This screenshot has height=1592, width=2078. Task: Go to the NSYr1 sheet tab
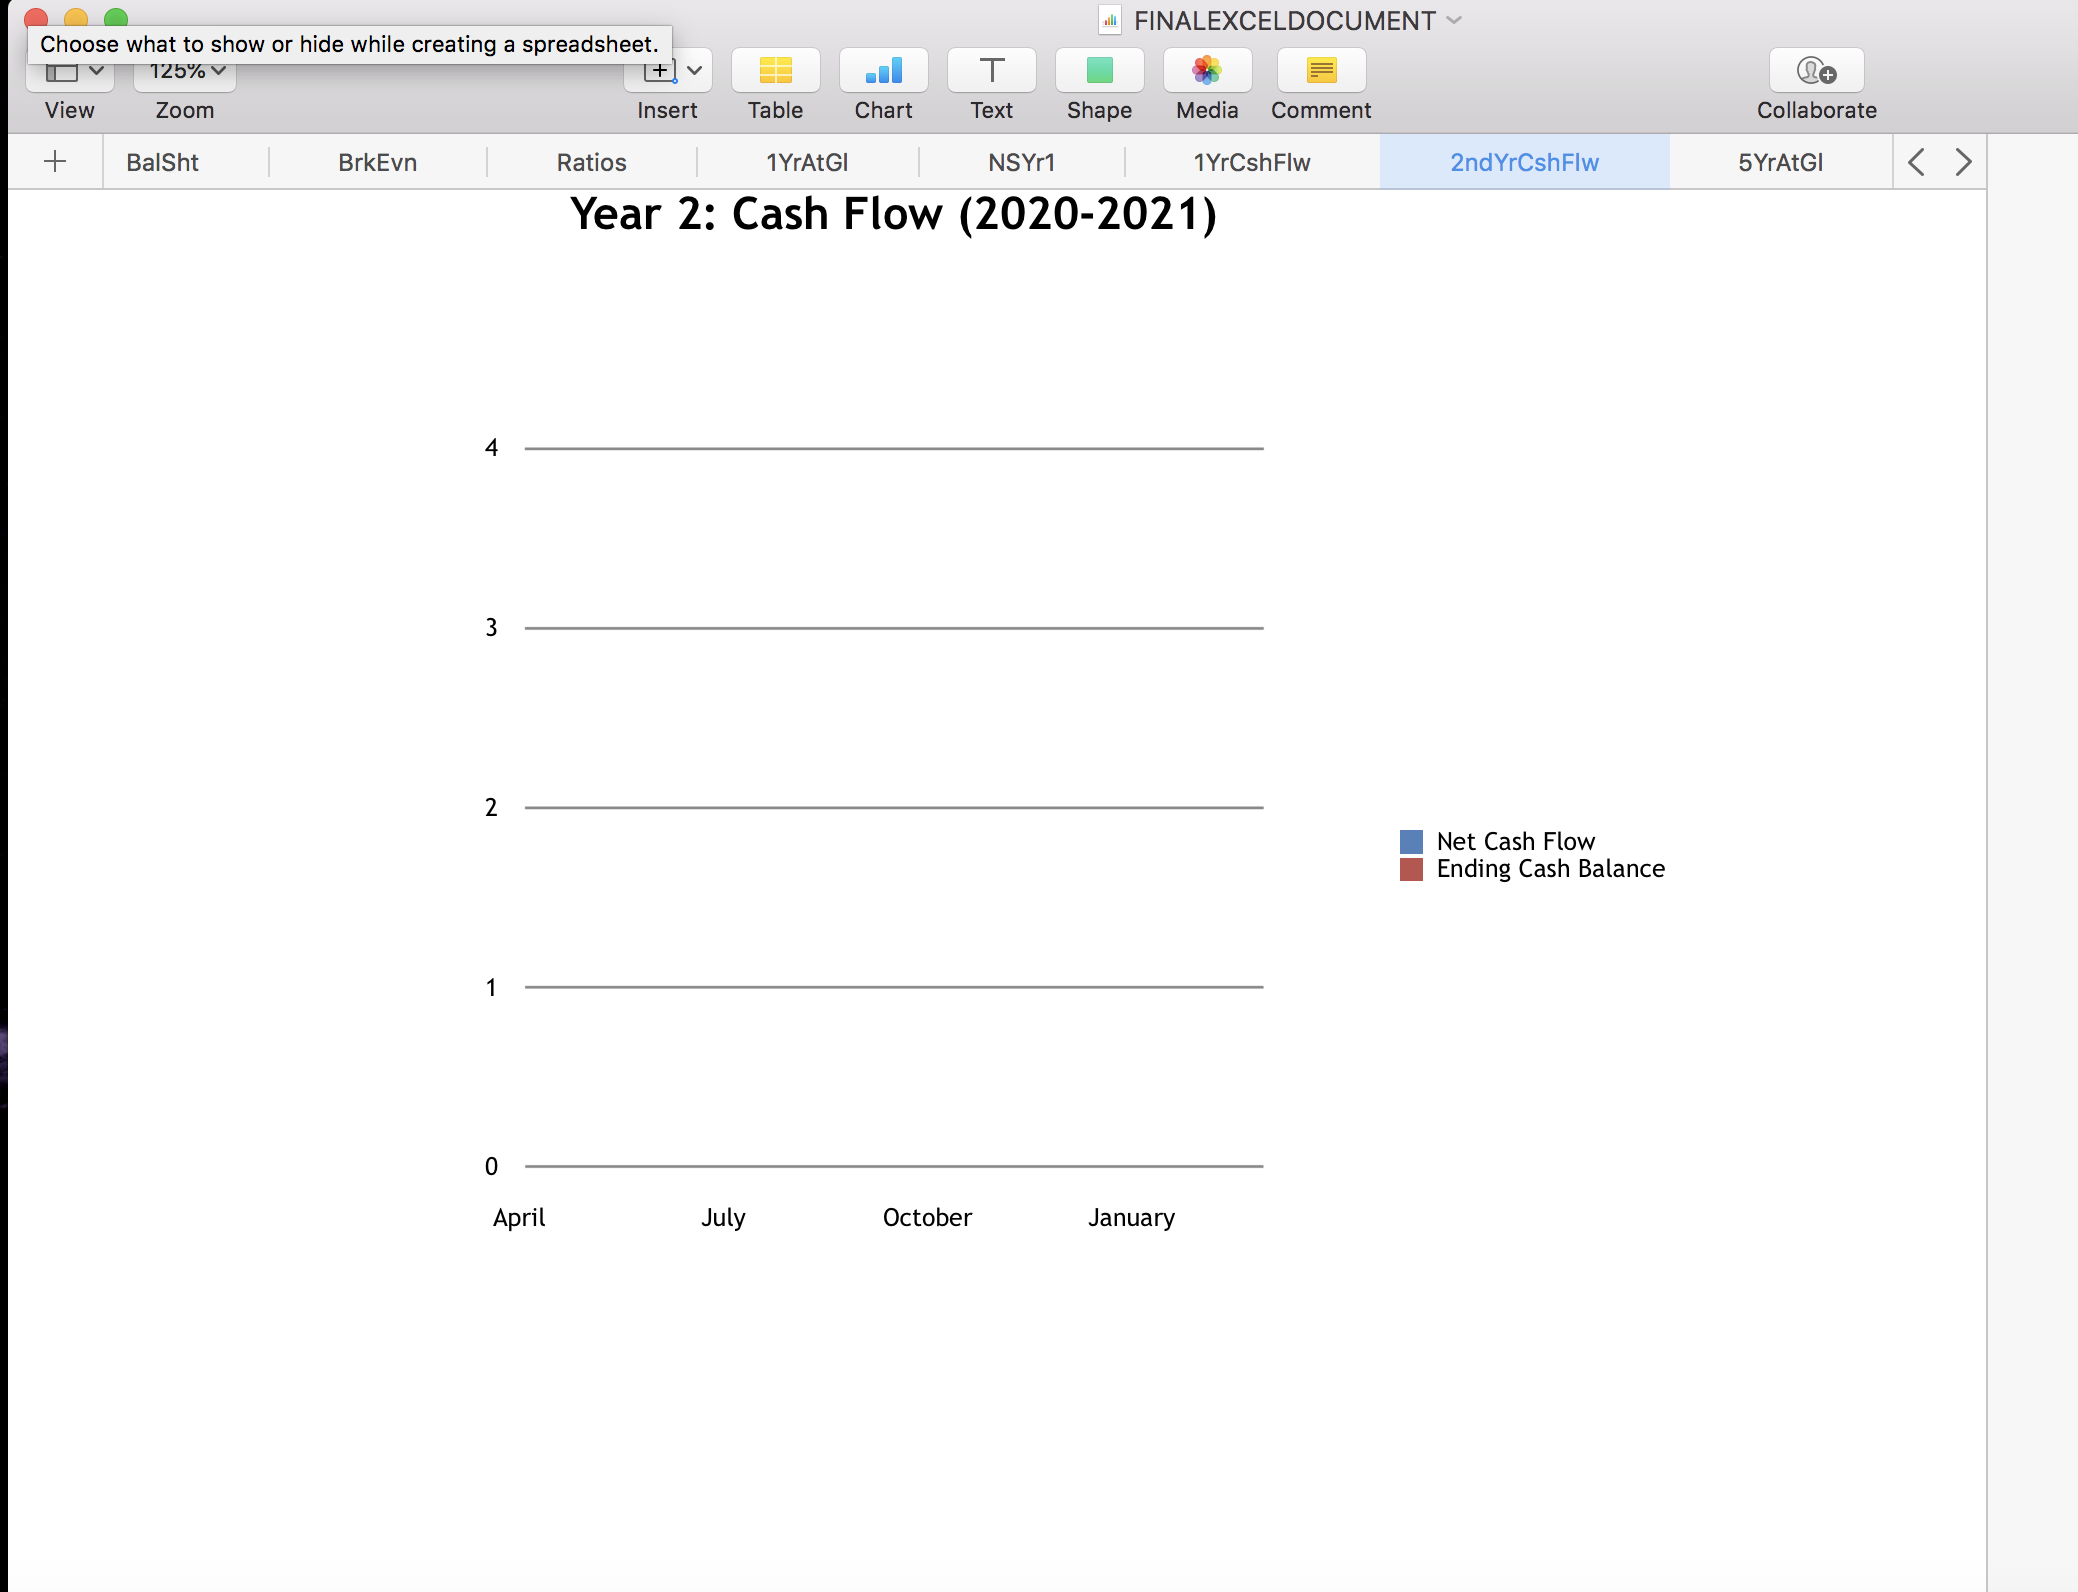pos(1021,162)
